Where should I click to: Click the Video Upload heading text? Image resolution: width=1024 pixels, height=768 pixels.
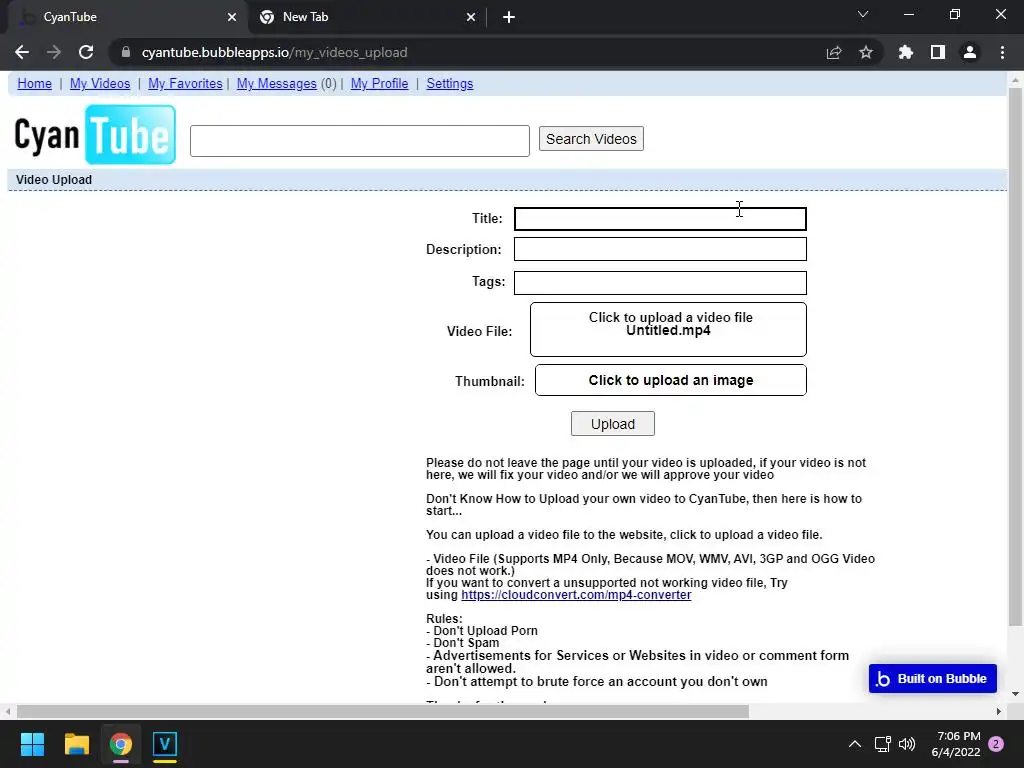tap(54, 180)
